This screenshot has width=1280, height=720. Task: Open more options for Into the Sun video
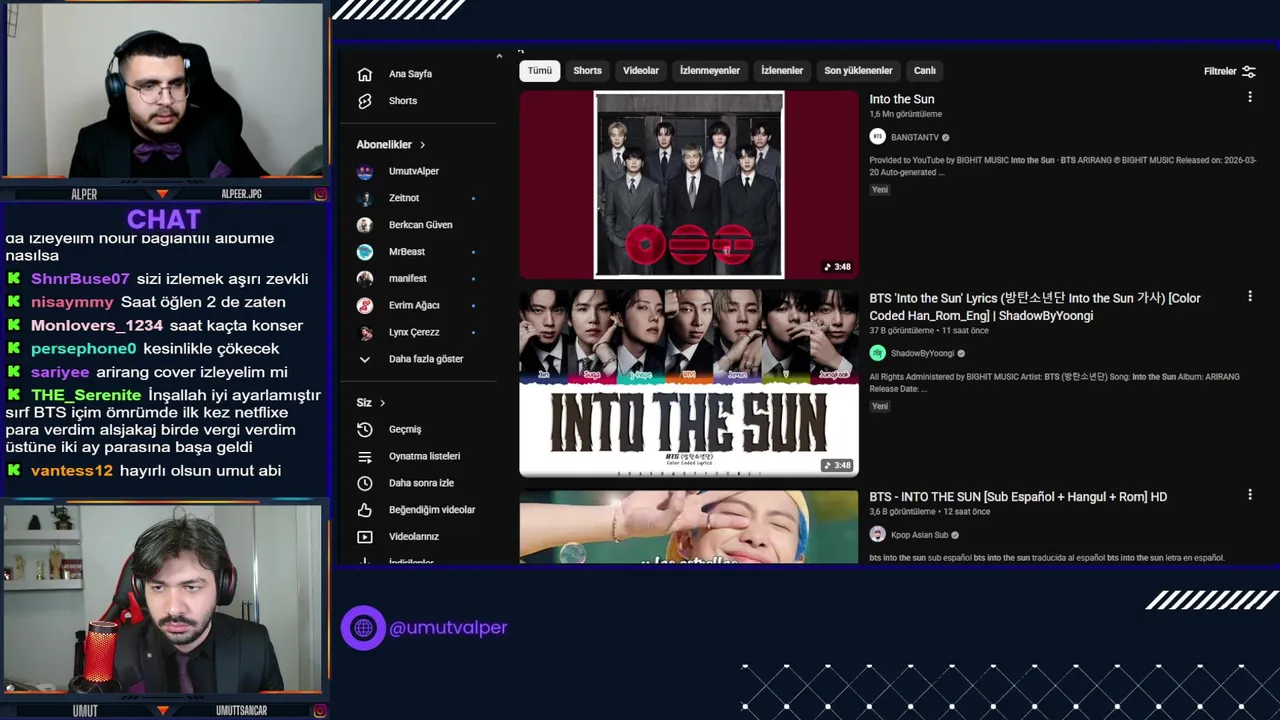tap(1250, 97)
